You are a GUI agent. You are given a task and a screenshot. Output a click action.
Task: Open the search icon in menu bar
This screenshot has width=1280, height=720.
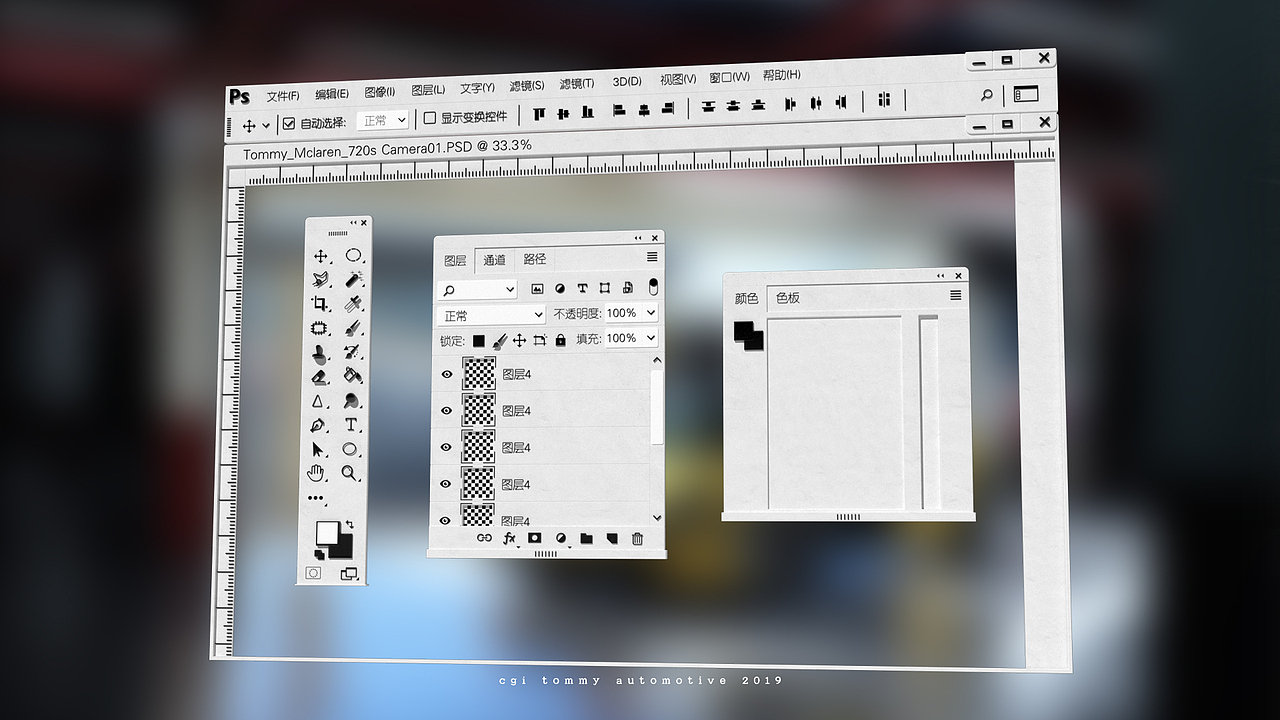pos(987,95)
